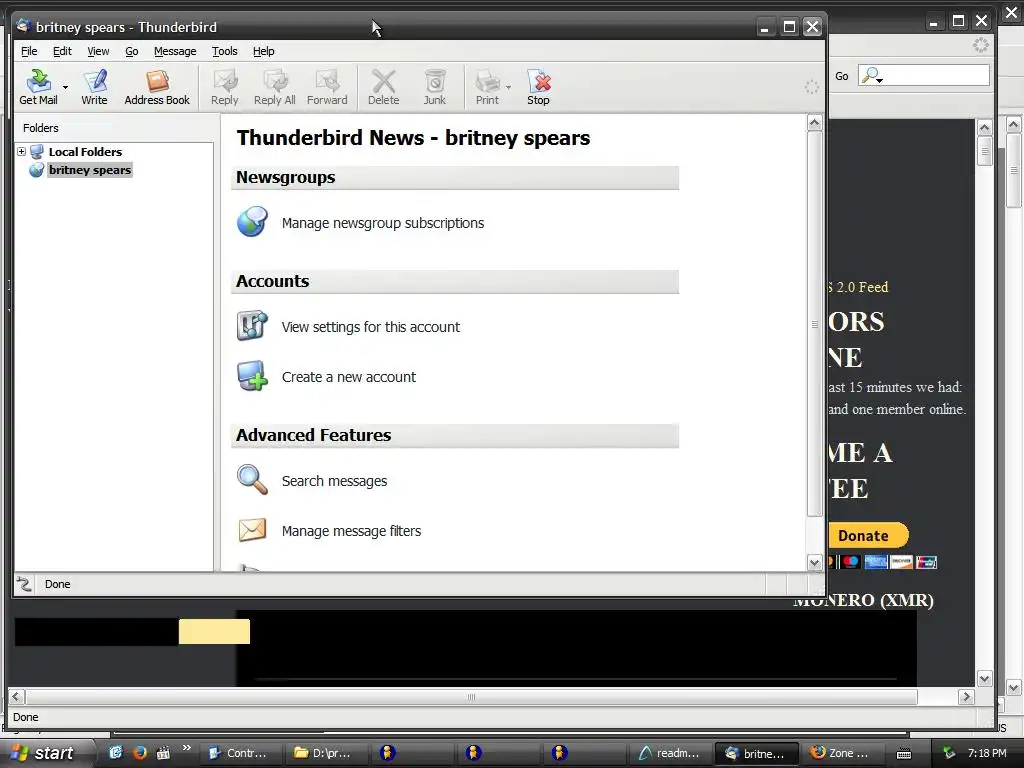Image resolution: width=1024 pixels, height=768 pixels.
Task: Switch to the readm... taskbar item
Action: (670, 754)
